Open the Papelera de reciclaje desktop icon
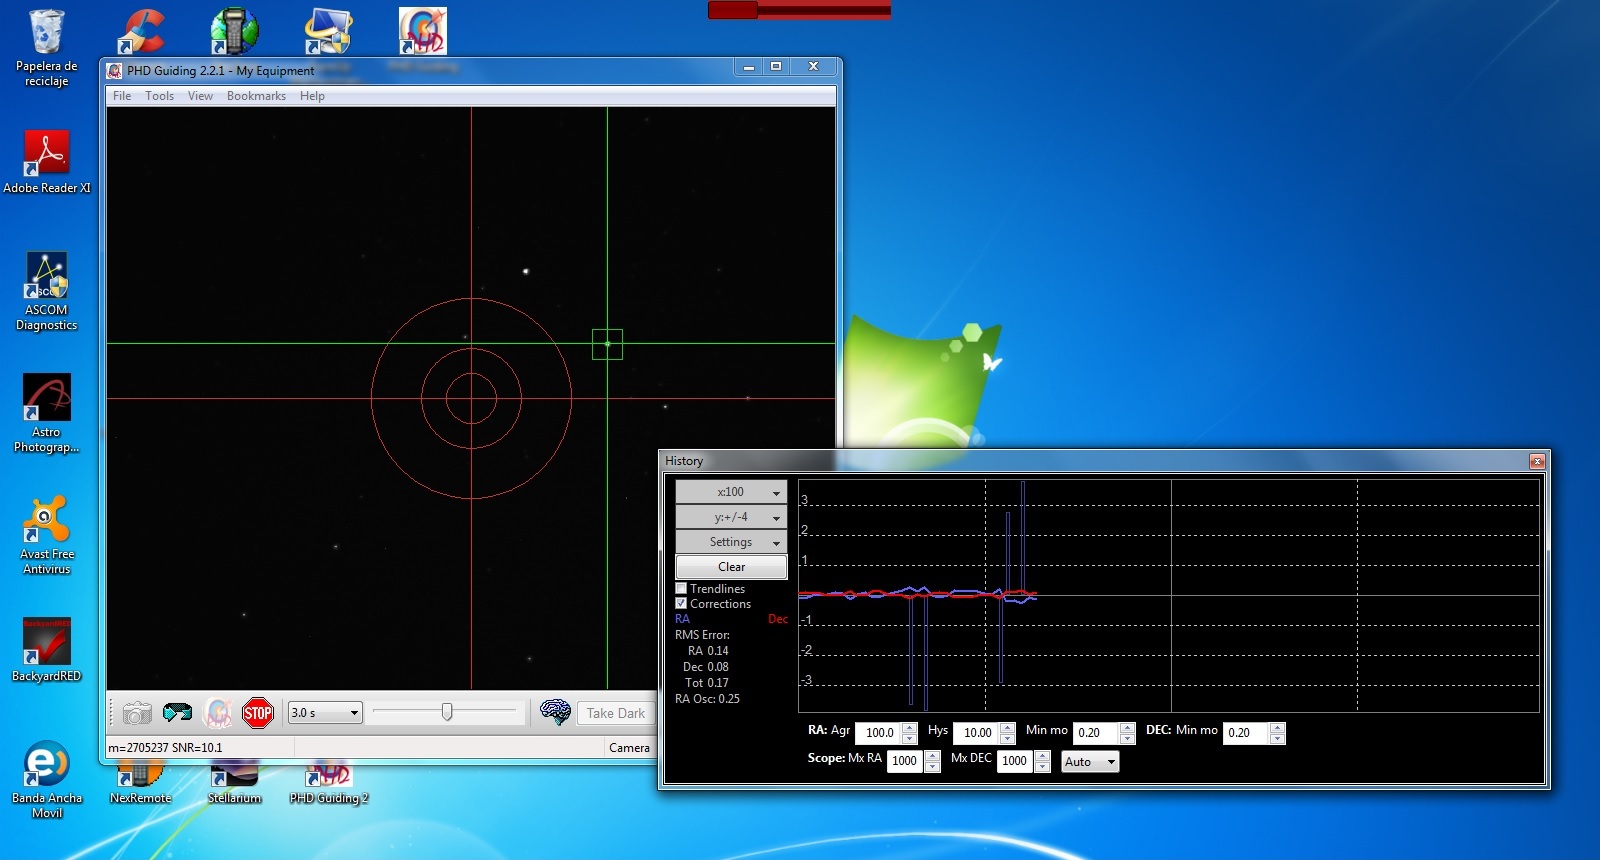 coord(46,49)
